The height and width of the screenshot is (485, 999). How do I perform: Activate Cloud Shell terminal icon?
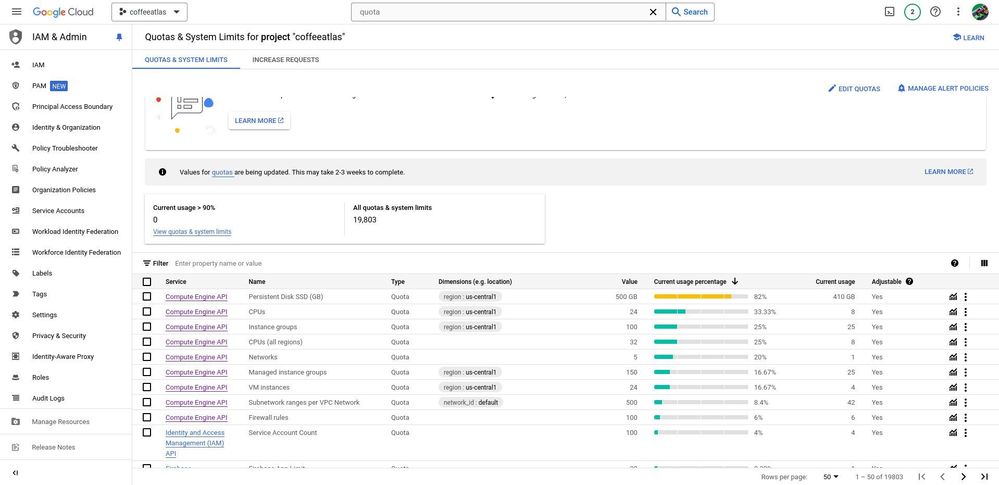pos(889,11)
